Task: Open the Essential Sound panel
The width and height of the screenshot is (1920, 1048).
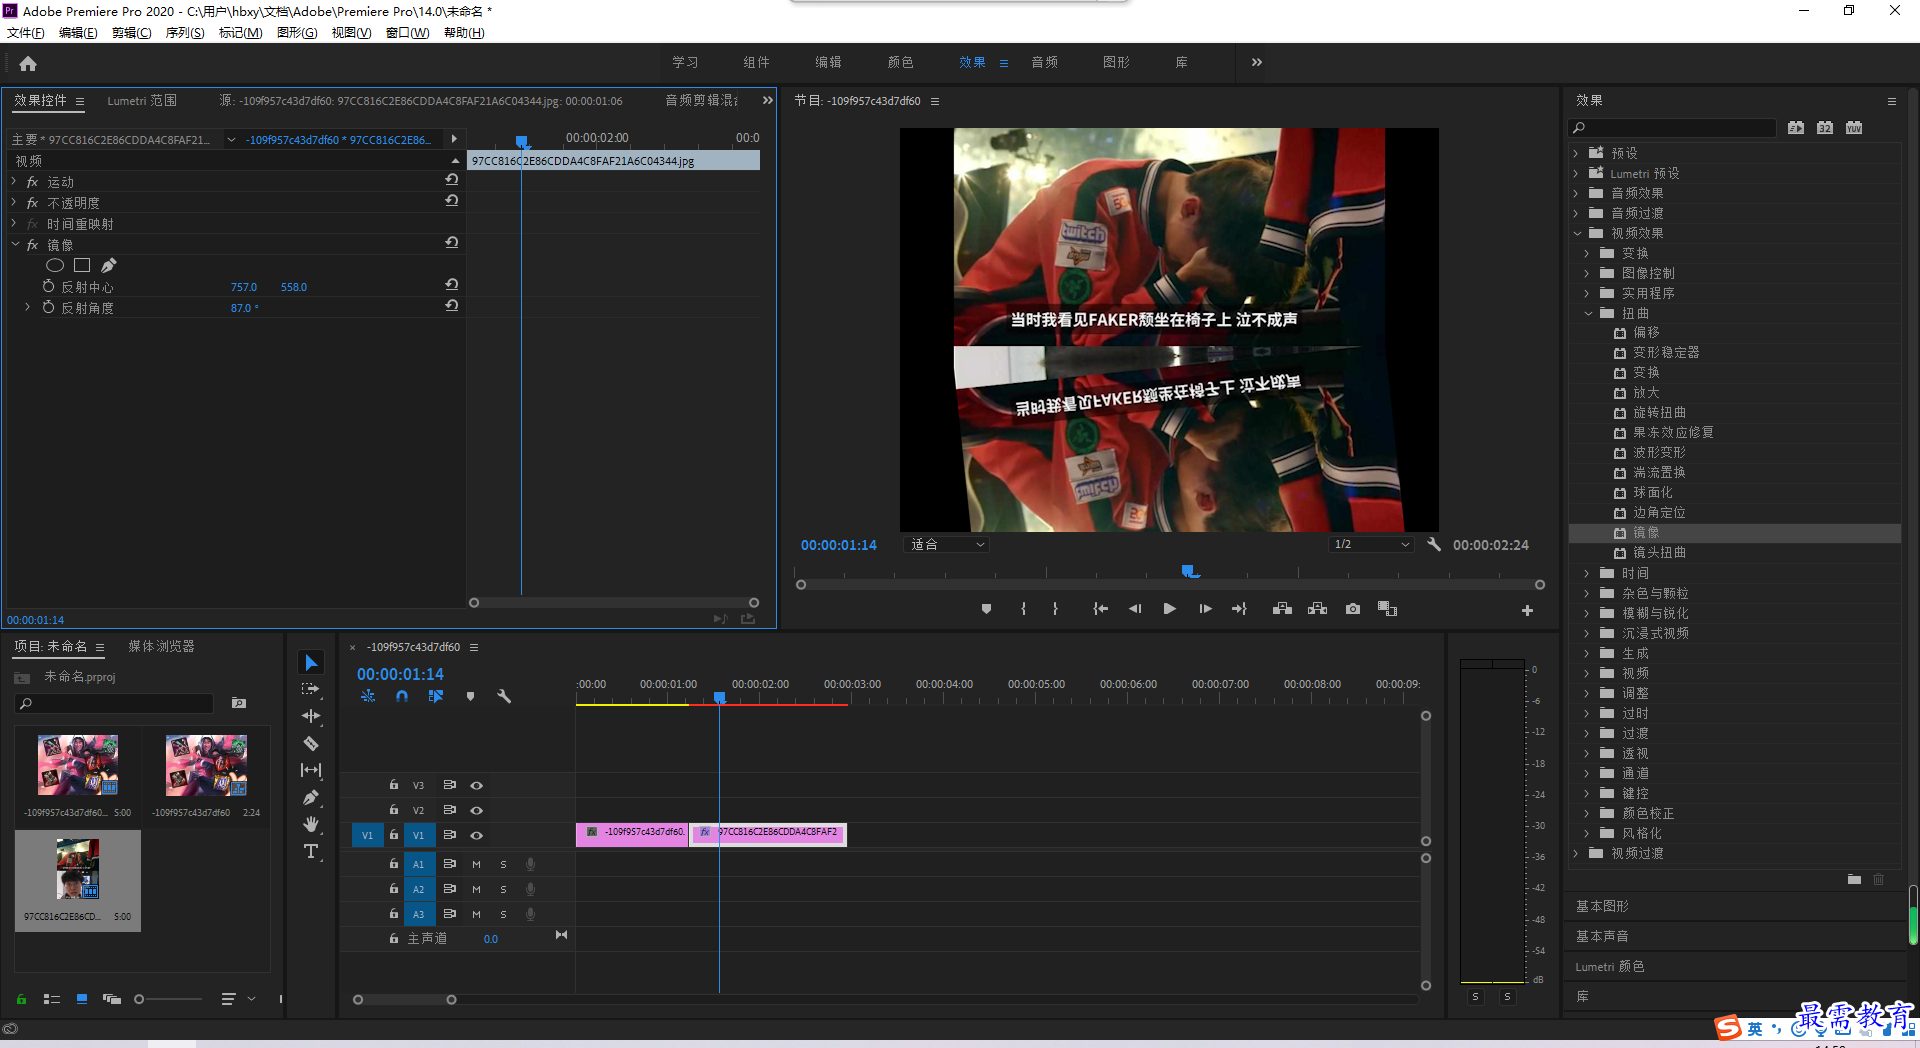Action: (1602, 936)
